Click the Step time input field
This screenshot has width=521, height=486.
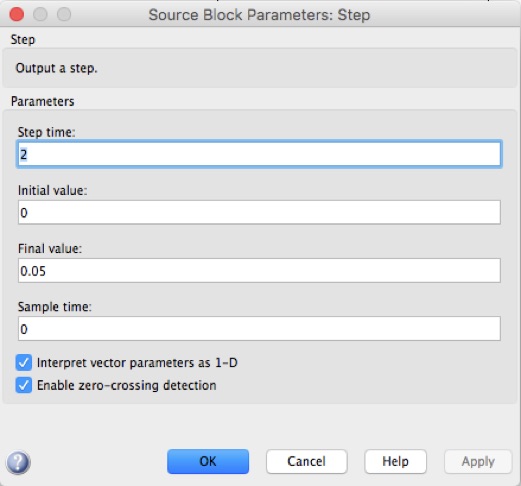[259, 154]
